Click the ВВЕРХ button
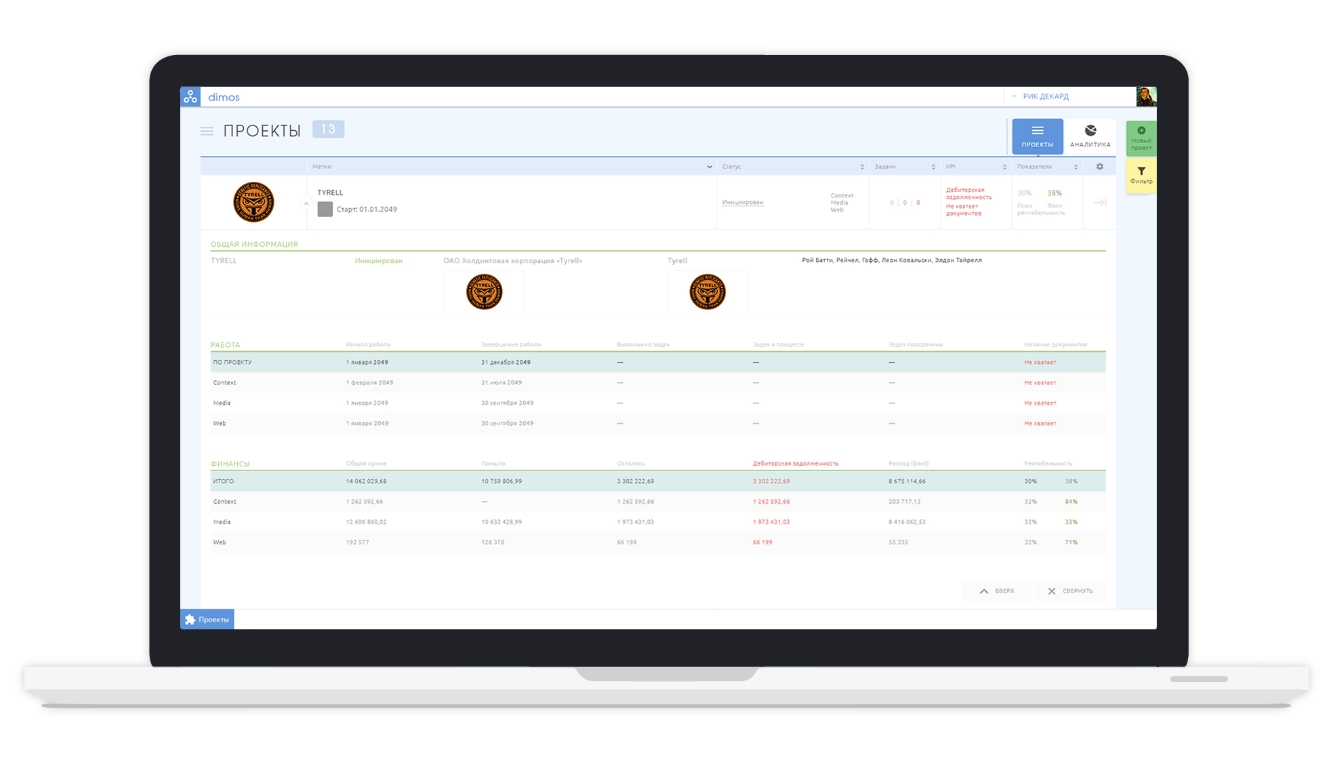 996,591
